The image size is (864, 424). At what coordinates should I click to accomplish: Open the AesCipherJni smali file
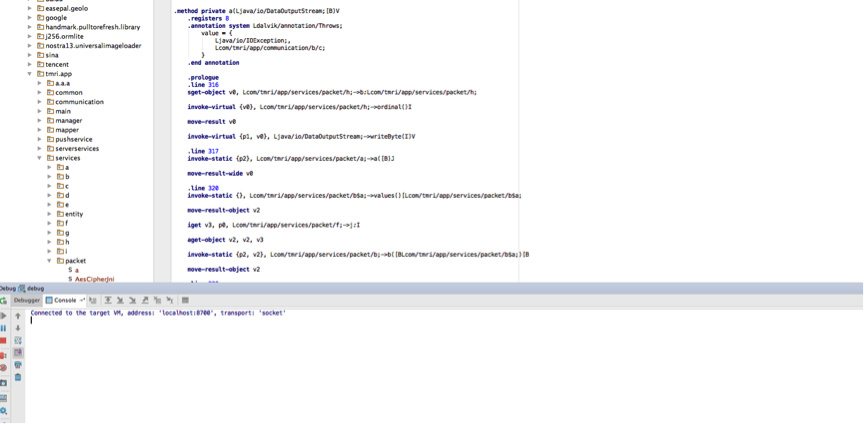pos(94,280)
